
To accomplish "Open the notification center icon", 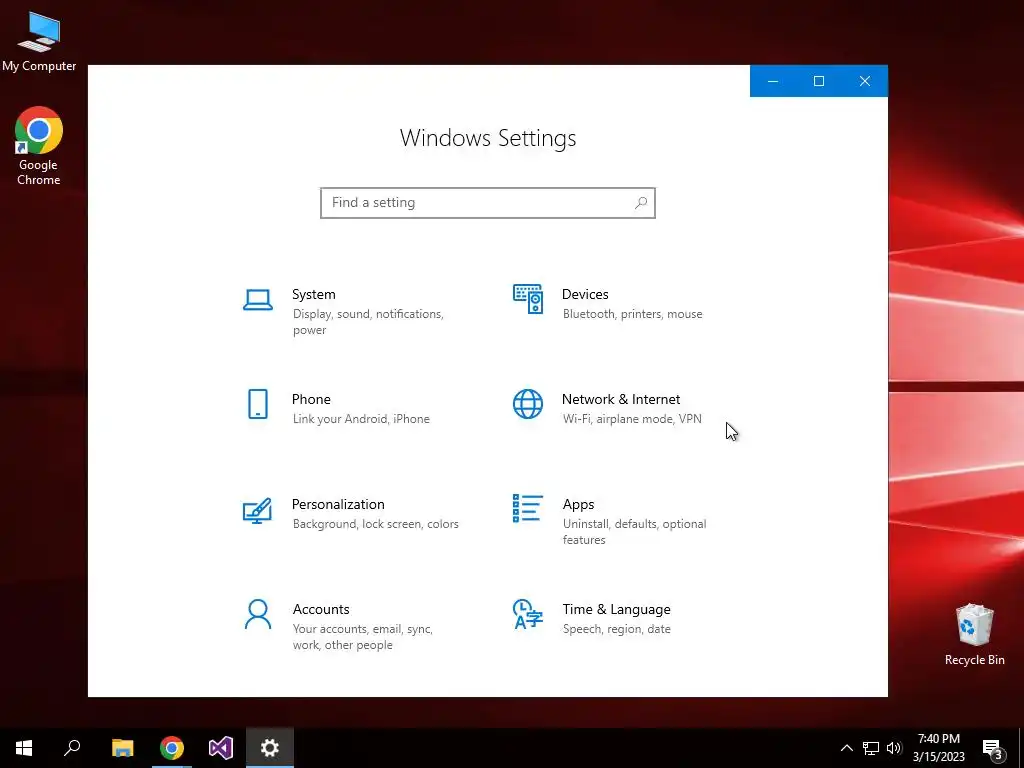I will [x=992, y=749].
